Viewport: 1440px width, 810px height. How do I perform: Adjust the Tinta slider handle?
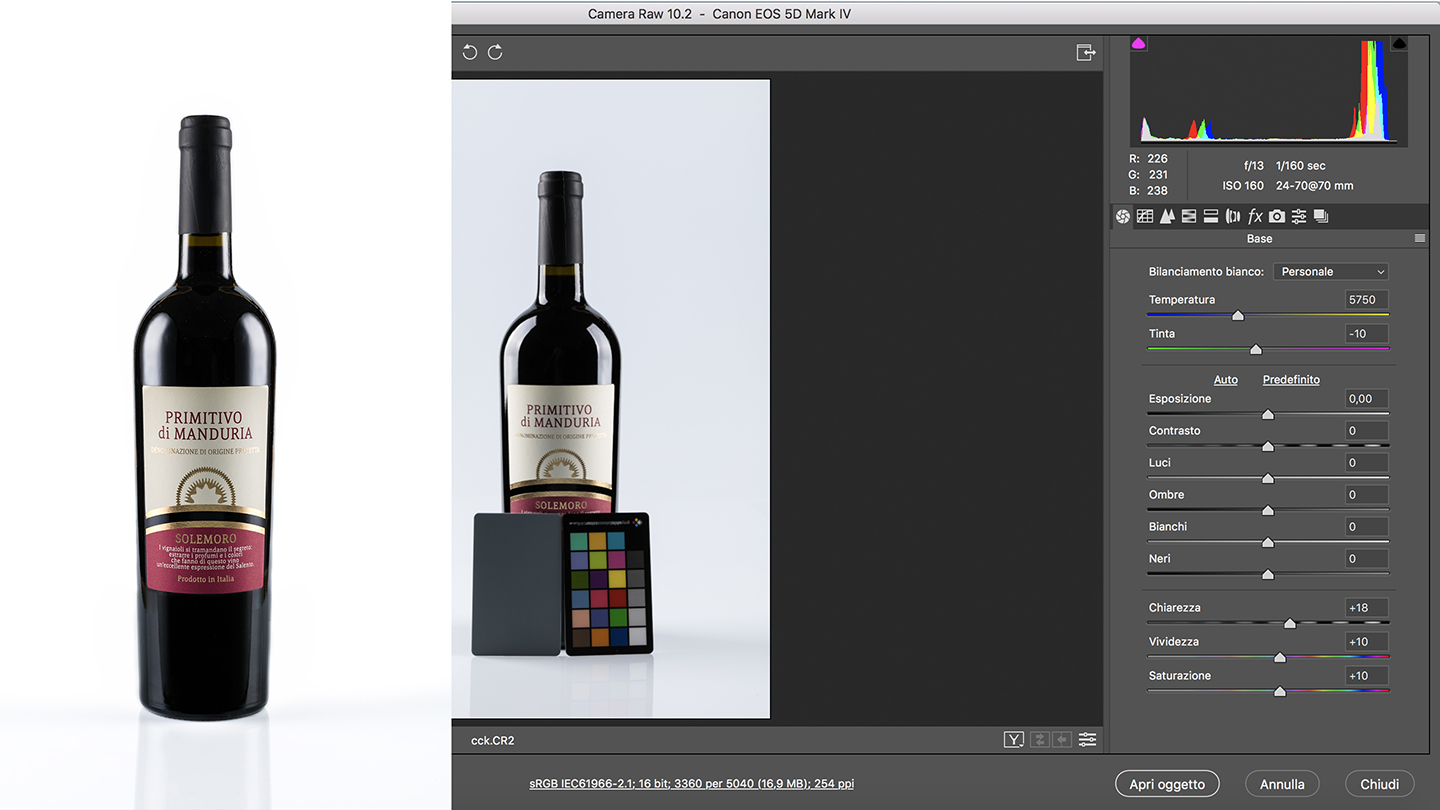pos(1256,350)
